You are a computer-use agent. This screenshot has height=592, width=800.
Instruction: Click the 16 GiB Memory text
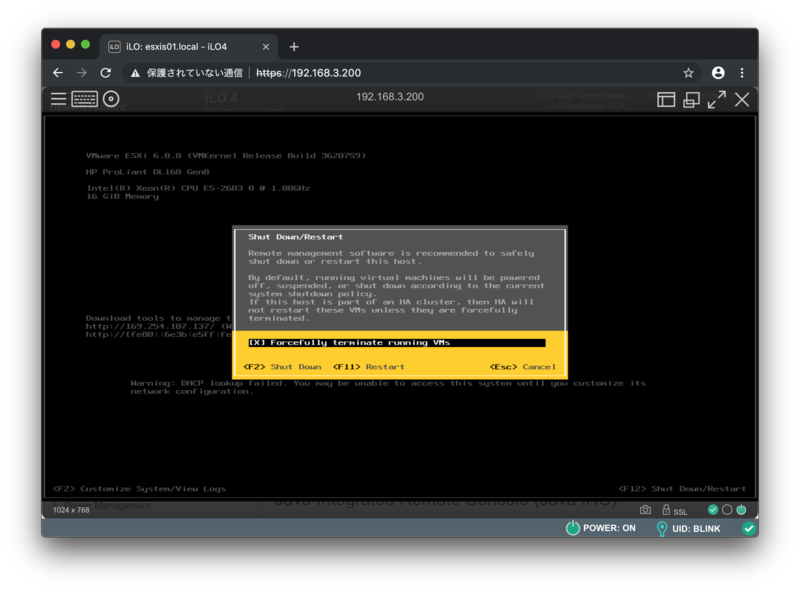point(122,196)
